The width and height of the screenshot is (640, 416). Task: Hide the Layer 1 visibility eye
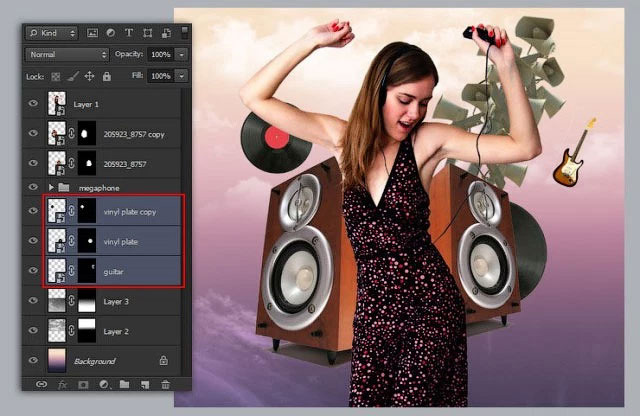(x=33, y=104)
